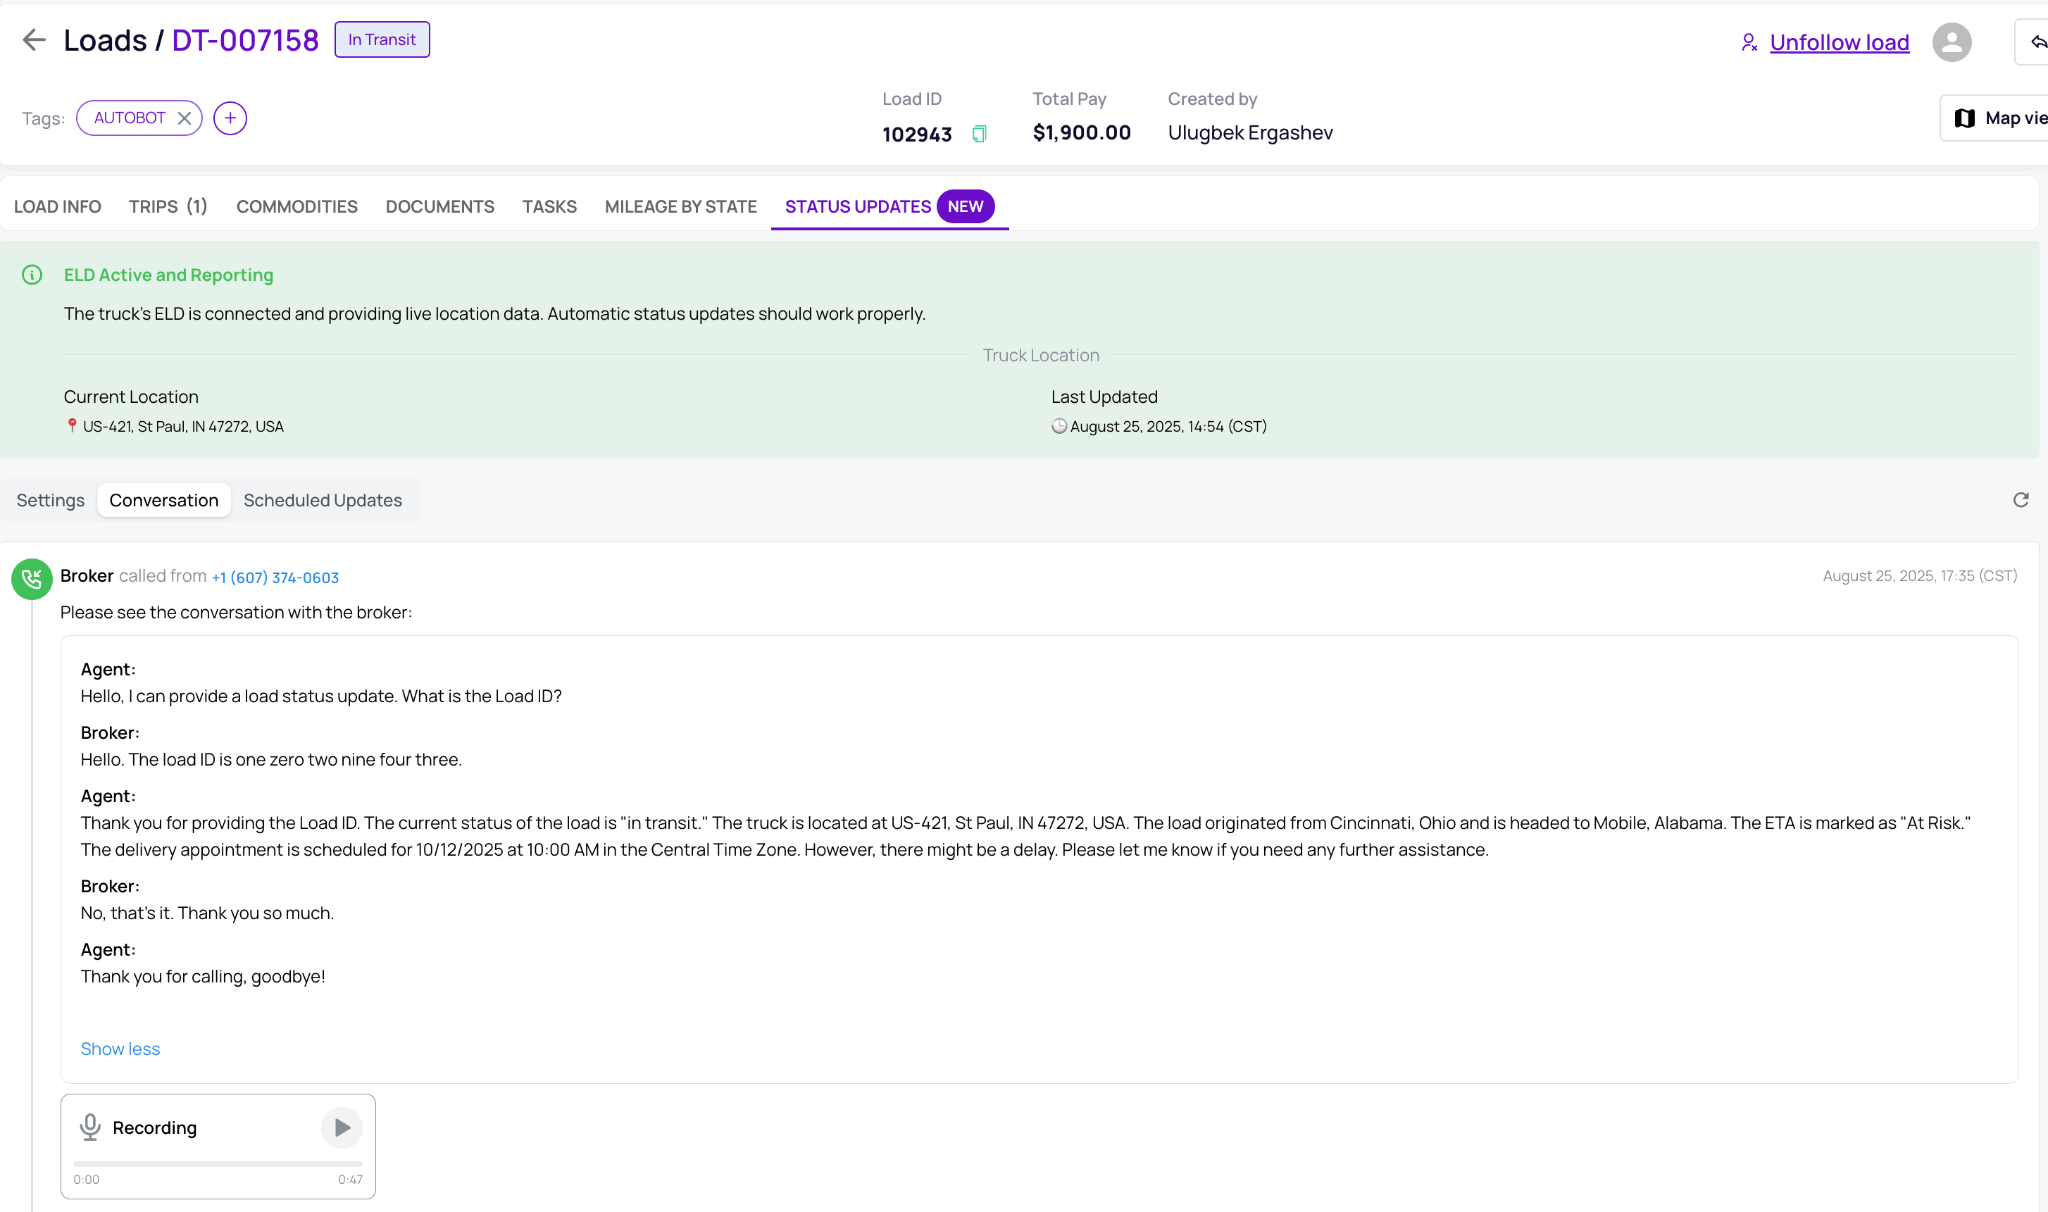Click the green broker call icon
2048x1212 pixels.
point(32,579)
